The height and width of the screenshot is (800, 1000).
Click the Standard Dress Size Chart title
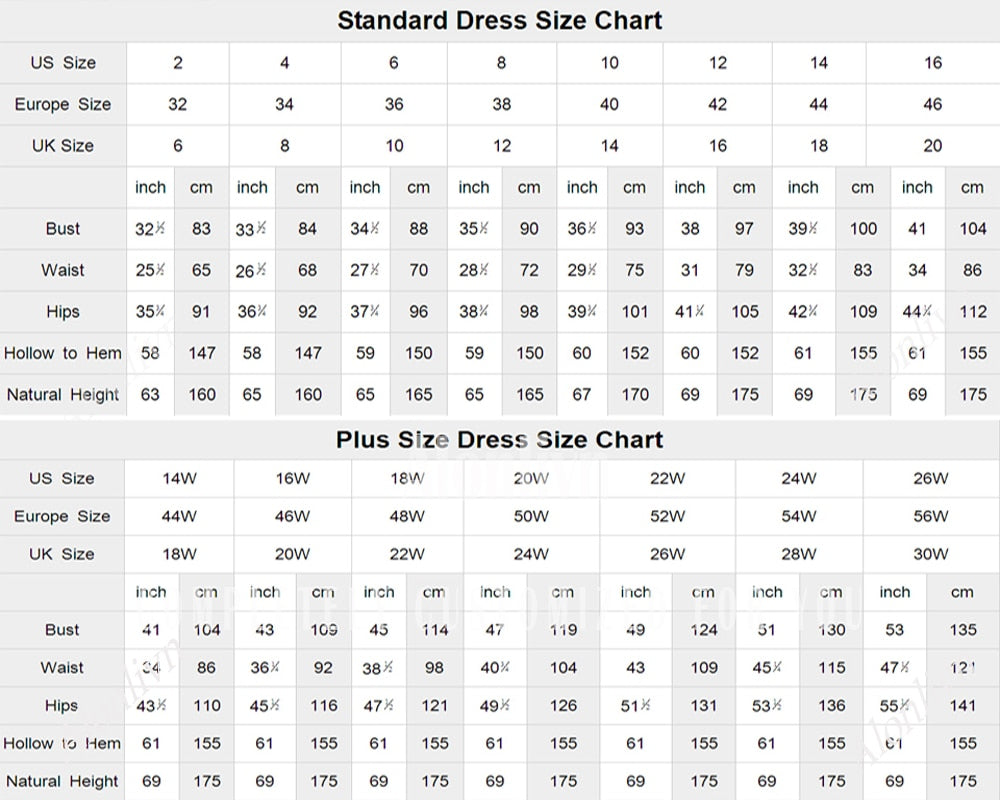[x=500, y=20]
